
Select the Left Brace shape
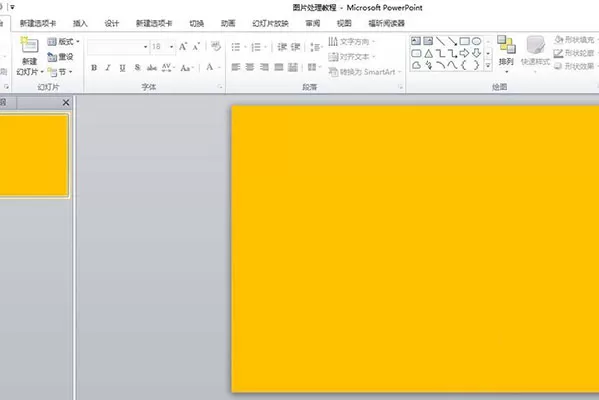point(465,65)
